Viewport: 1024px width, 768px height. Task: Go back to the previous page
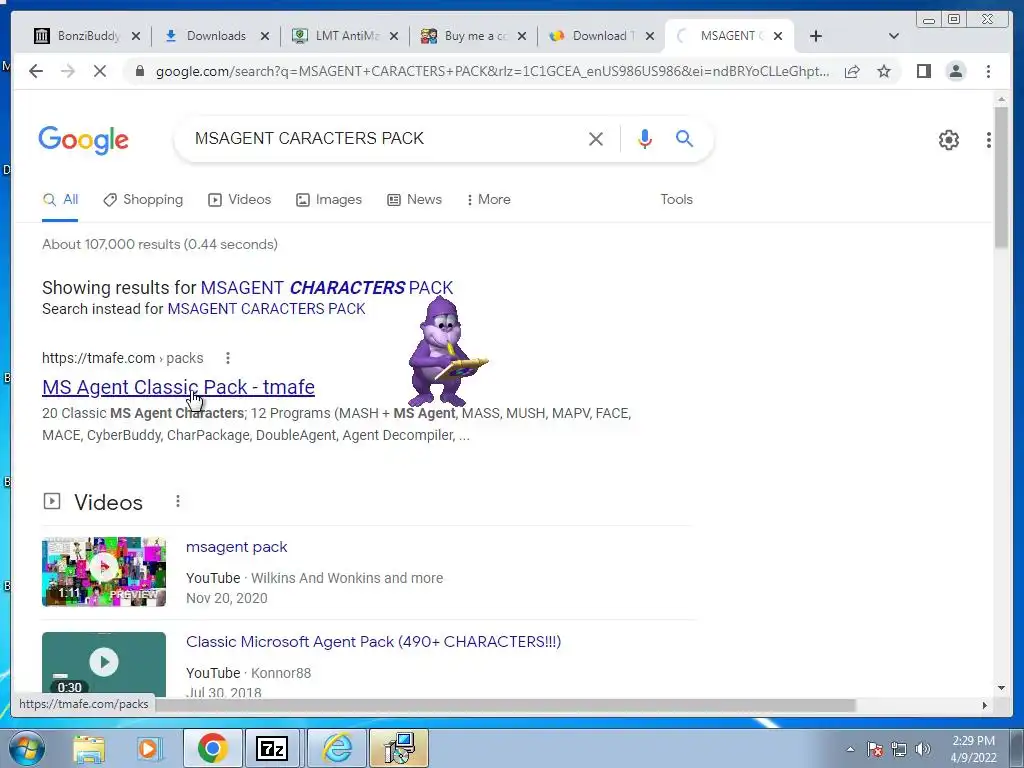(36, 71)
